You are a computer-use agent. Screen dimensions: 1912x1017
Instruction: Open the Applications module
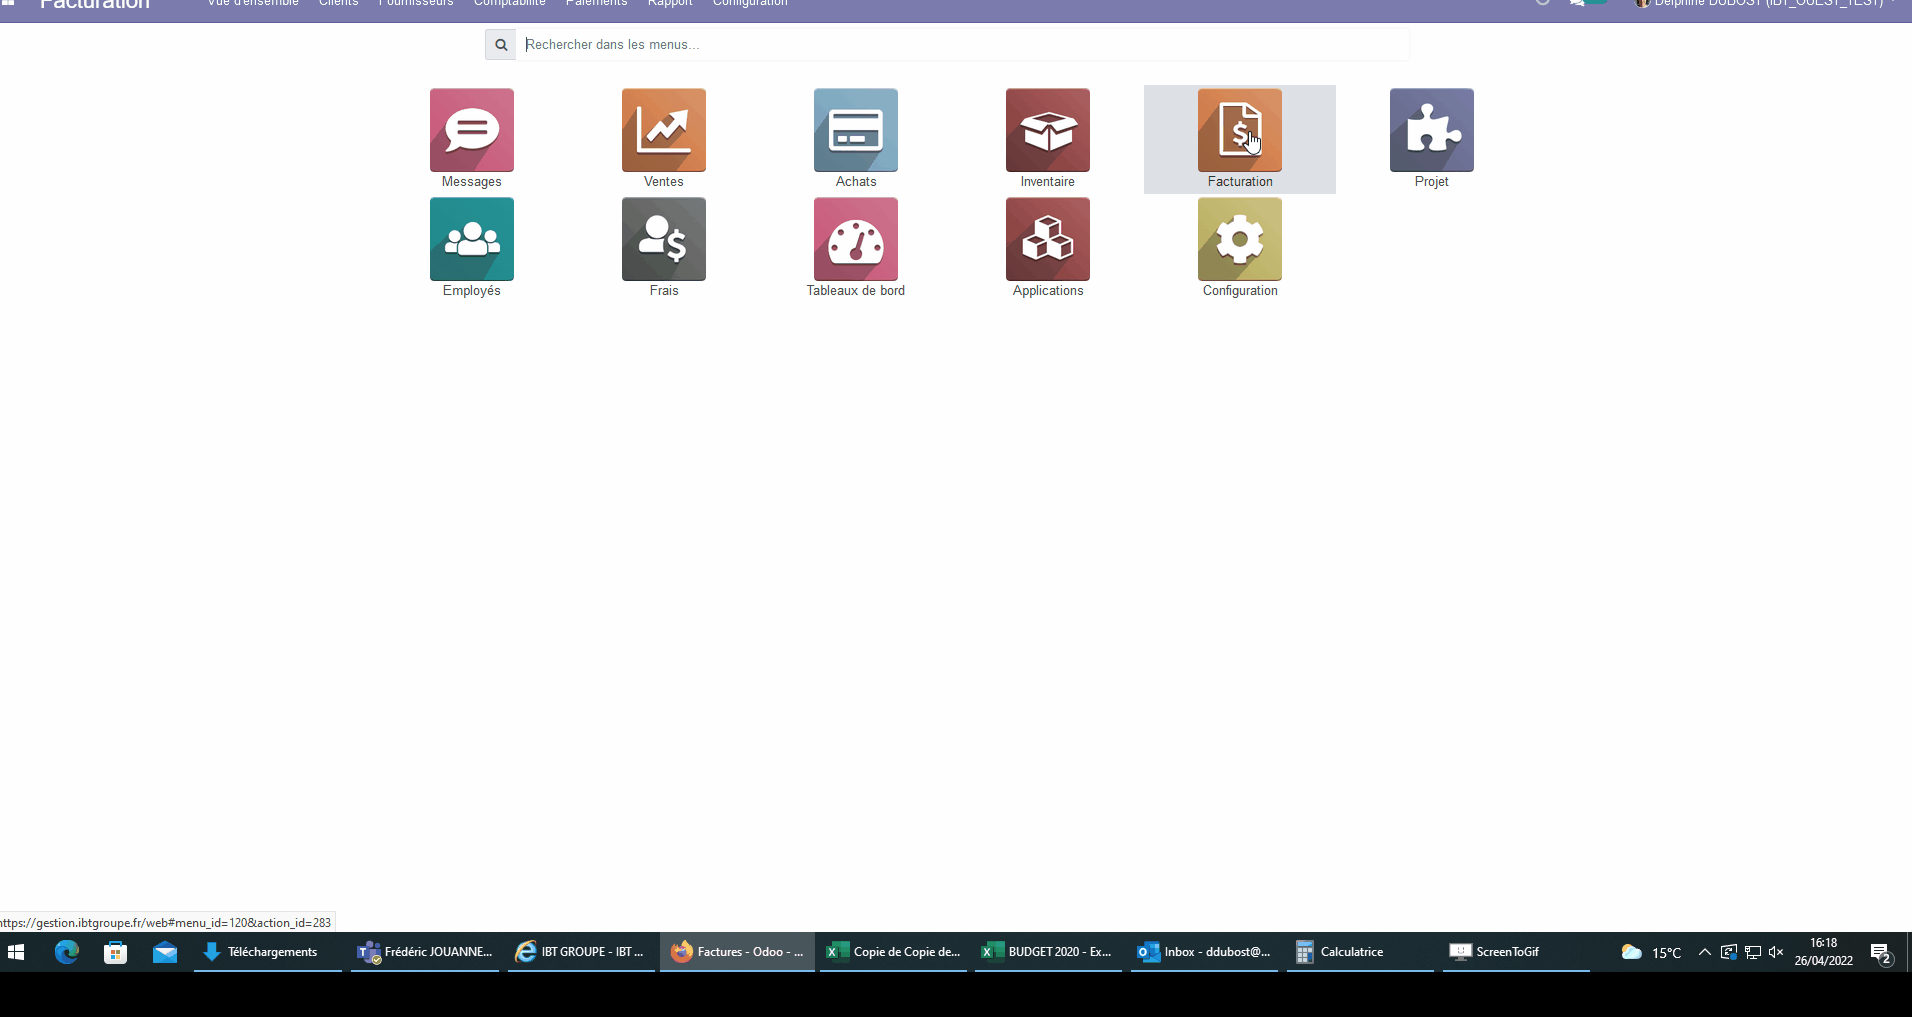[1047, 240]
